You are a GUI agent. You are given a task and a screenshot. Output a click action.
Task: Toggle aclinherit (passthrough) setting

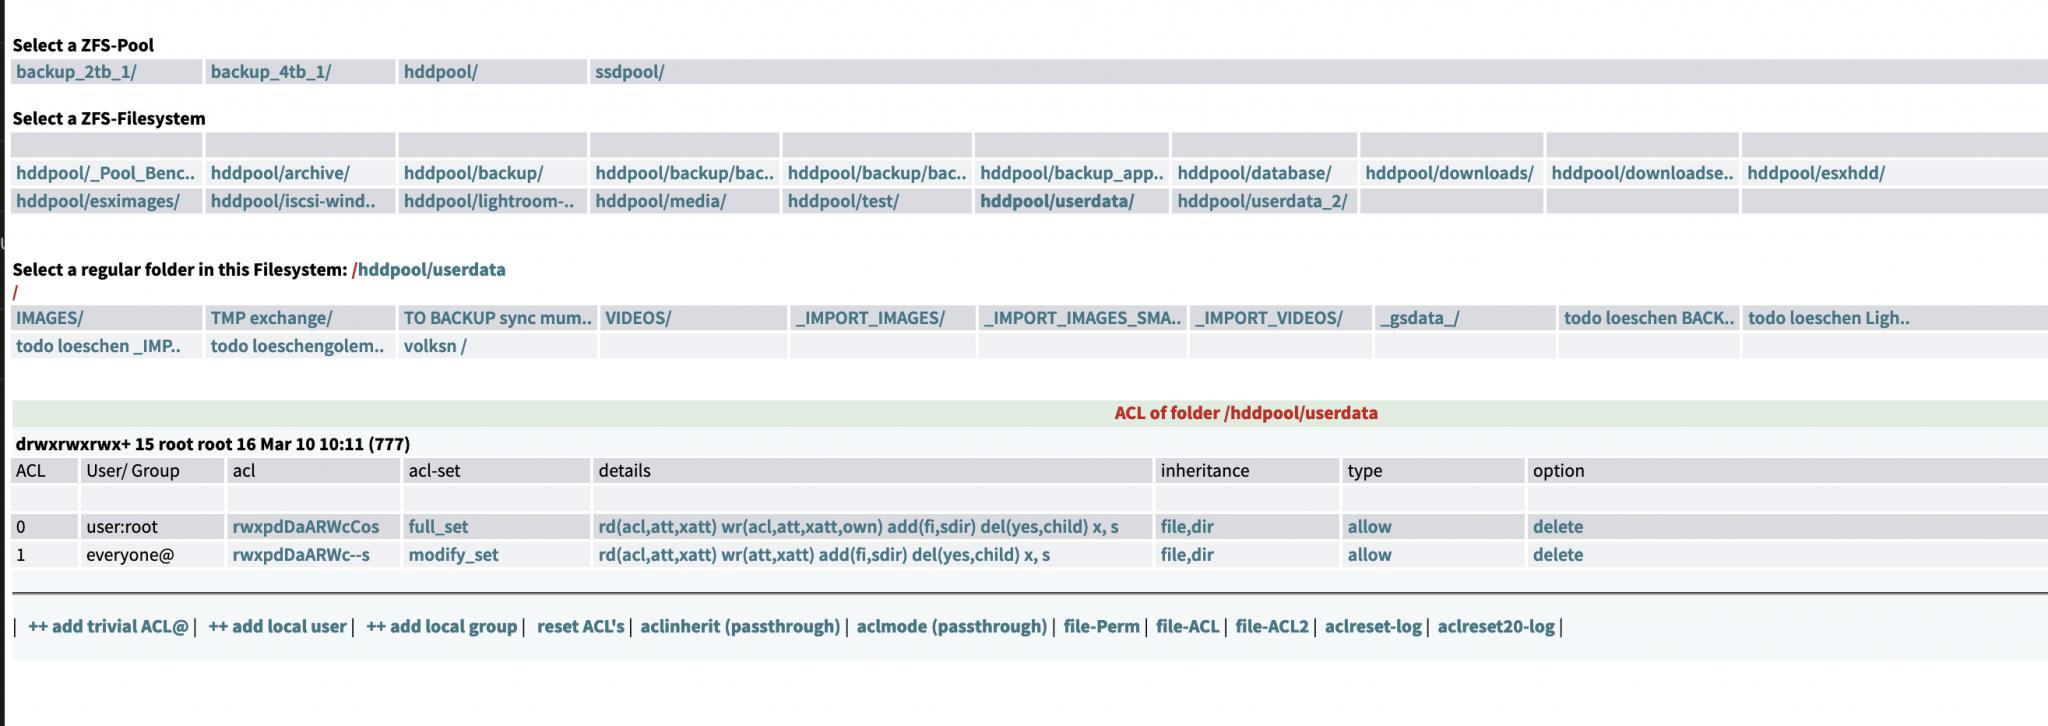(x=740, y=627)
